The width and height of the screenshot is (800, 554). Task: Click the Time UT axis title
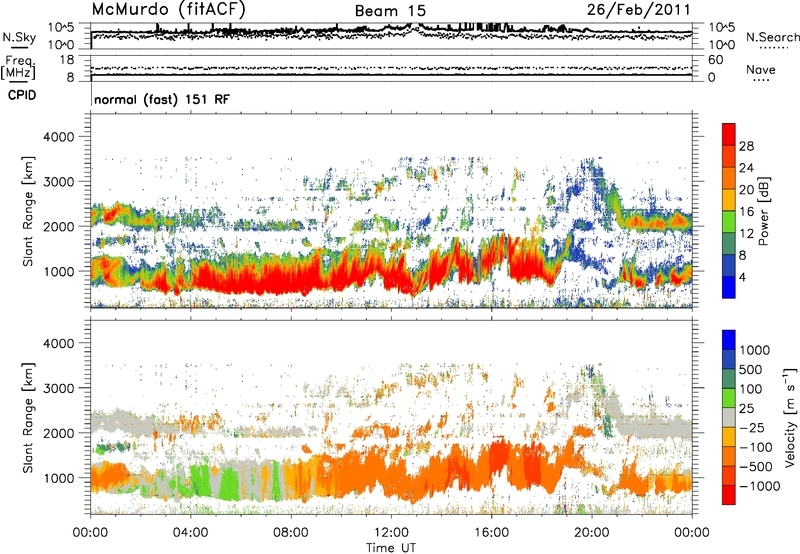click(391, 548)
